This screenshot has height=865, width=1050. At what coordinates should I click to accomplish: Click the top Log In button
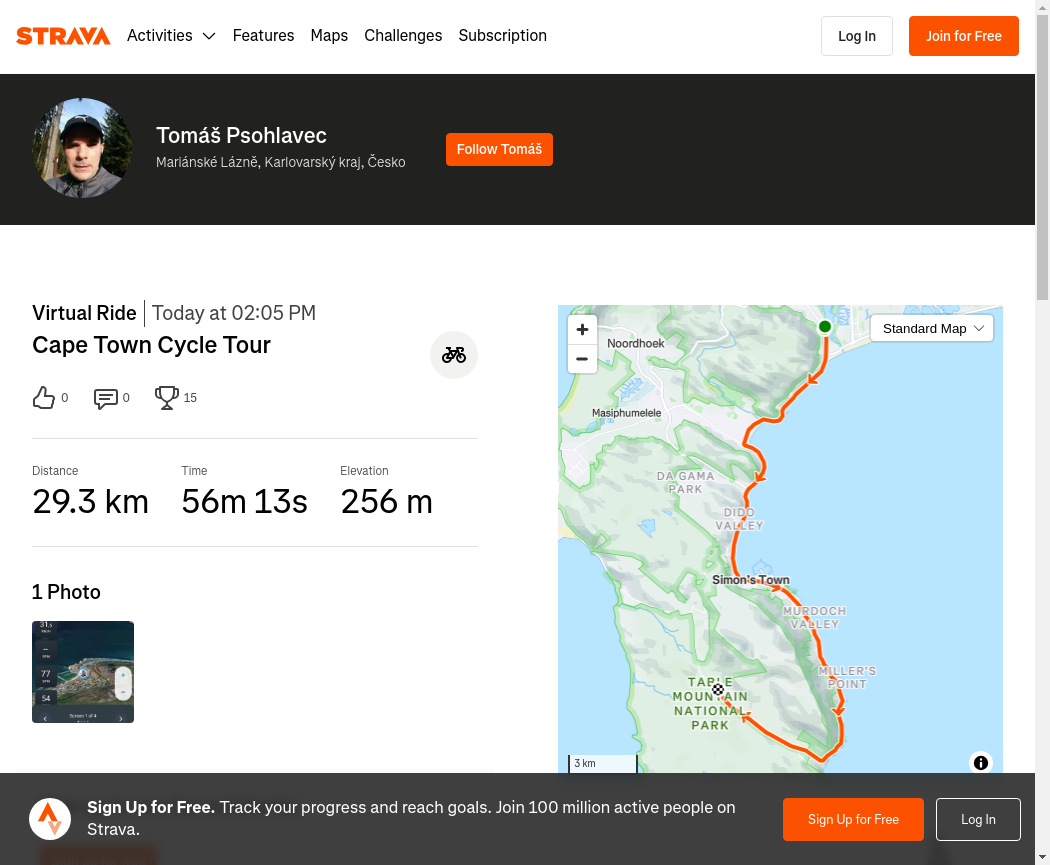click(x=856, y=36)
